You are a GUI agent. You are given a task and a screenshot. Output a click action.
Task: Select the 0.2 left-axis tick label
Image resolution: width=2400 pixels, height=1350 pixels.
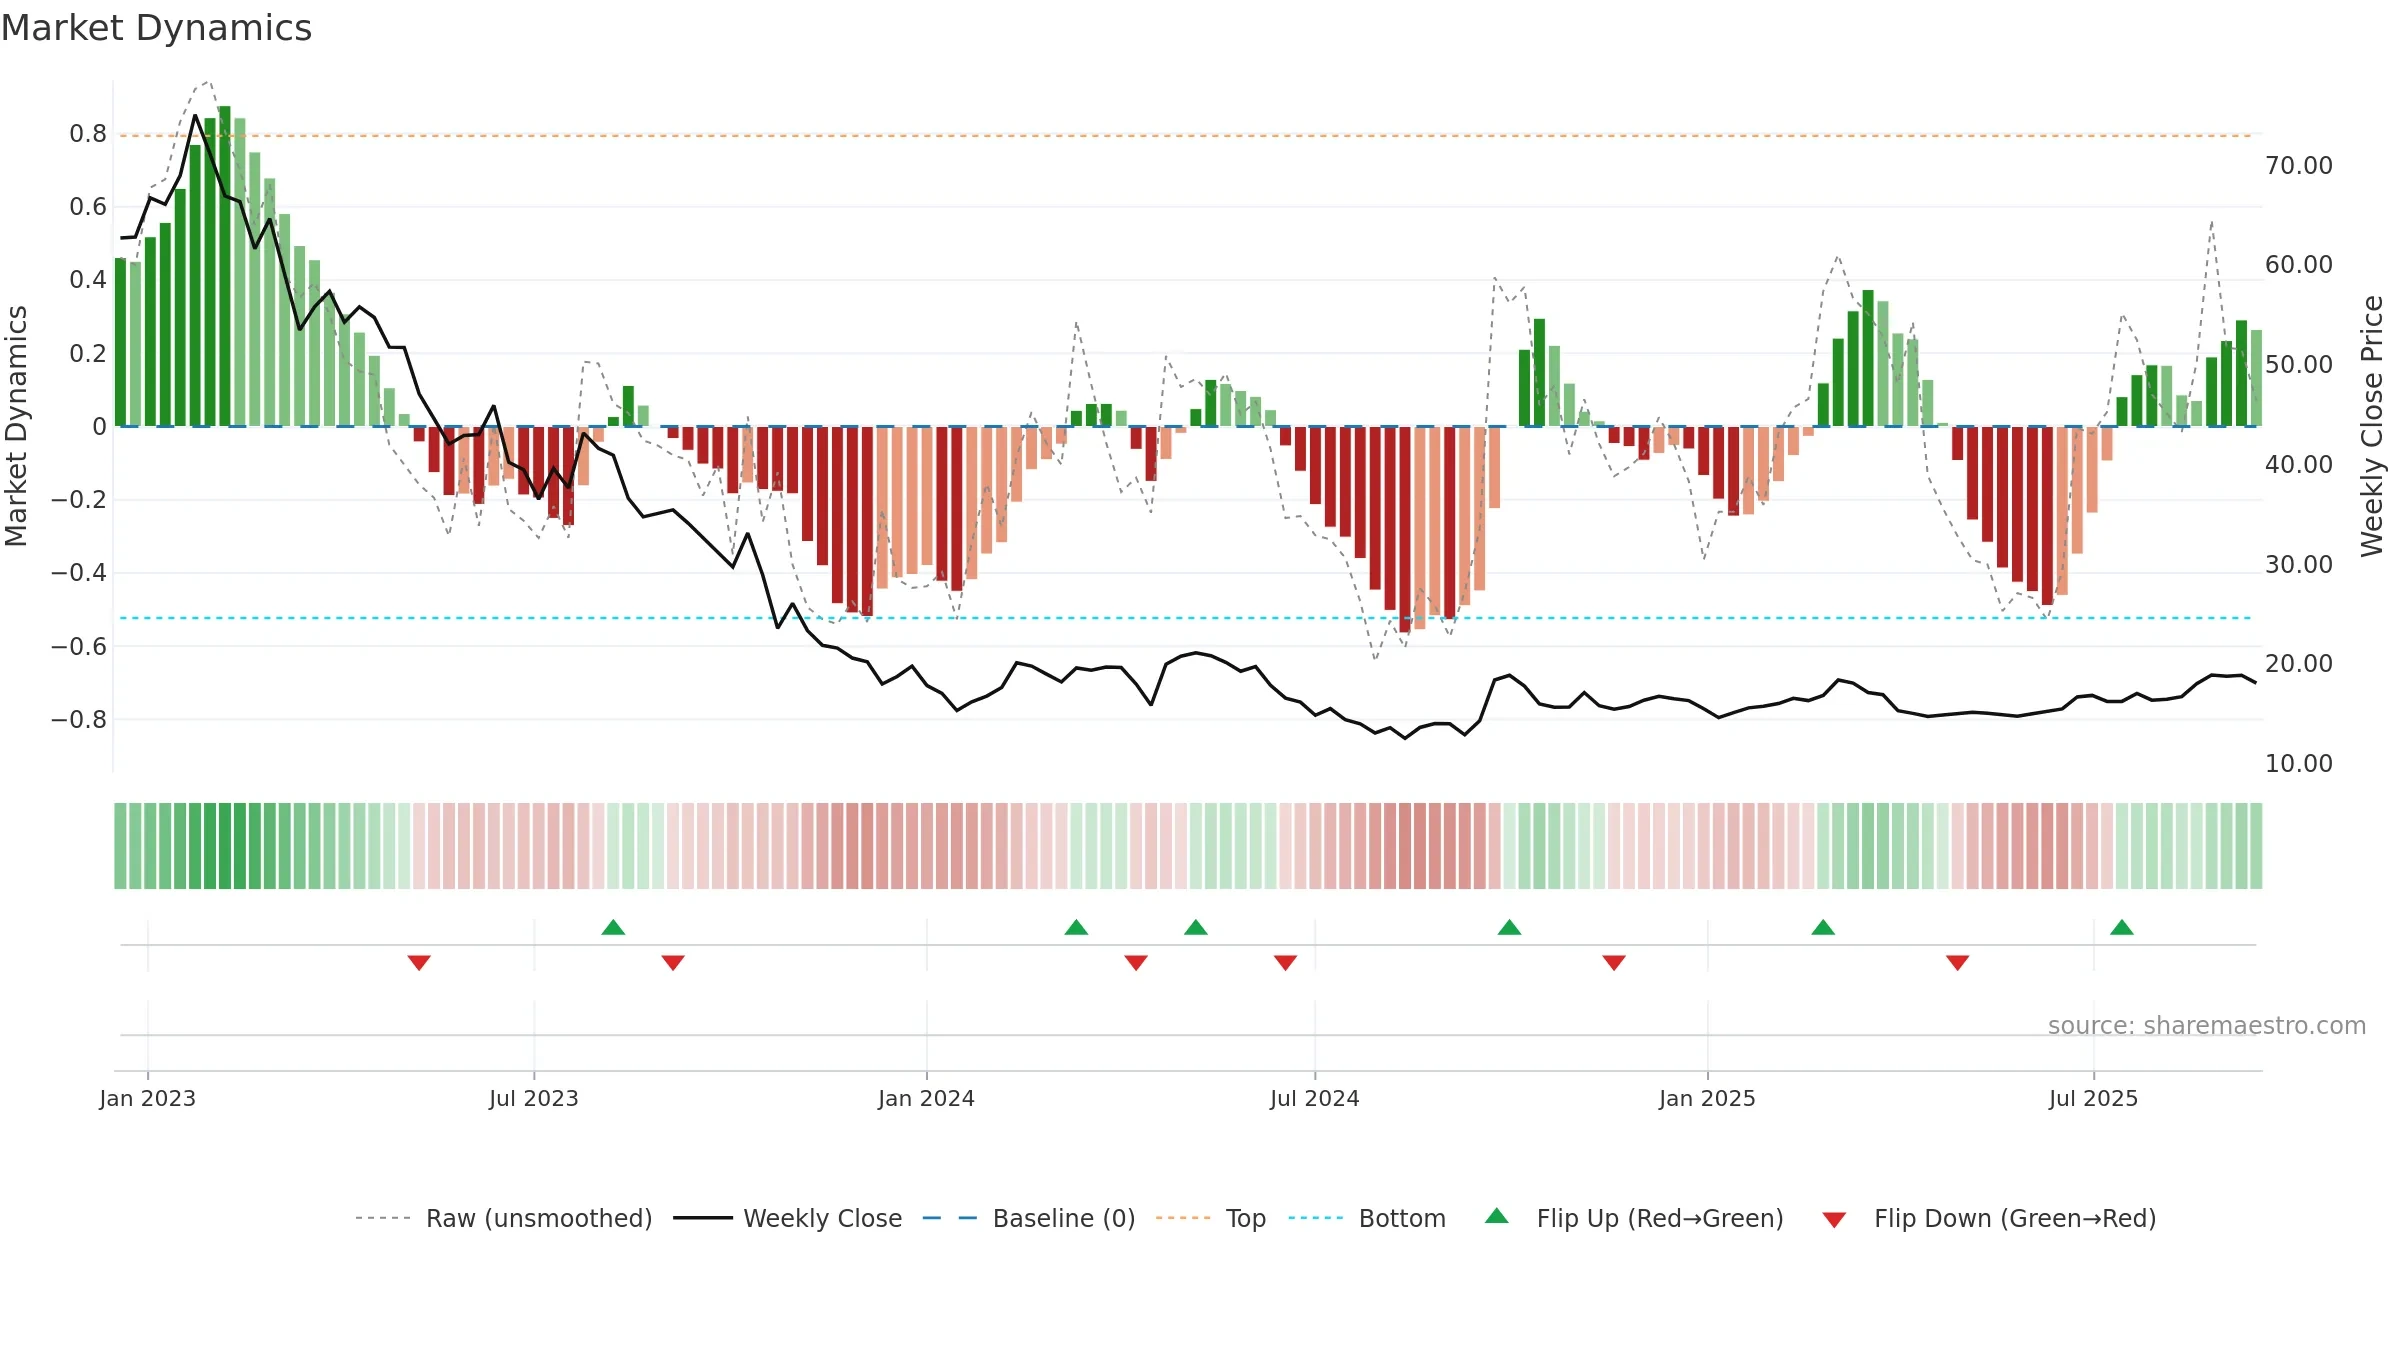(x=88, y=353)
